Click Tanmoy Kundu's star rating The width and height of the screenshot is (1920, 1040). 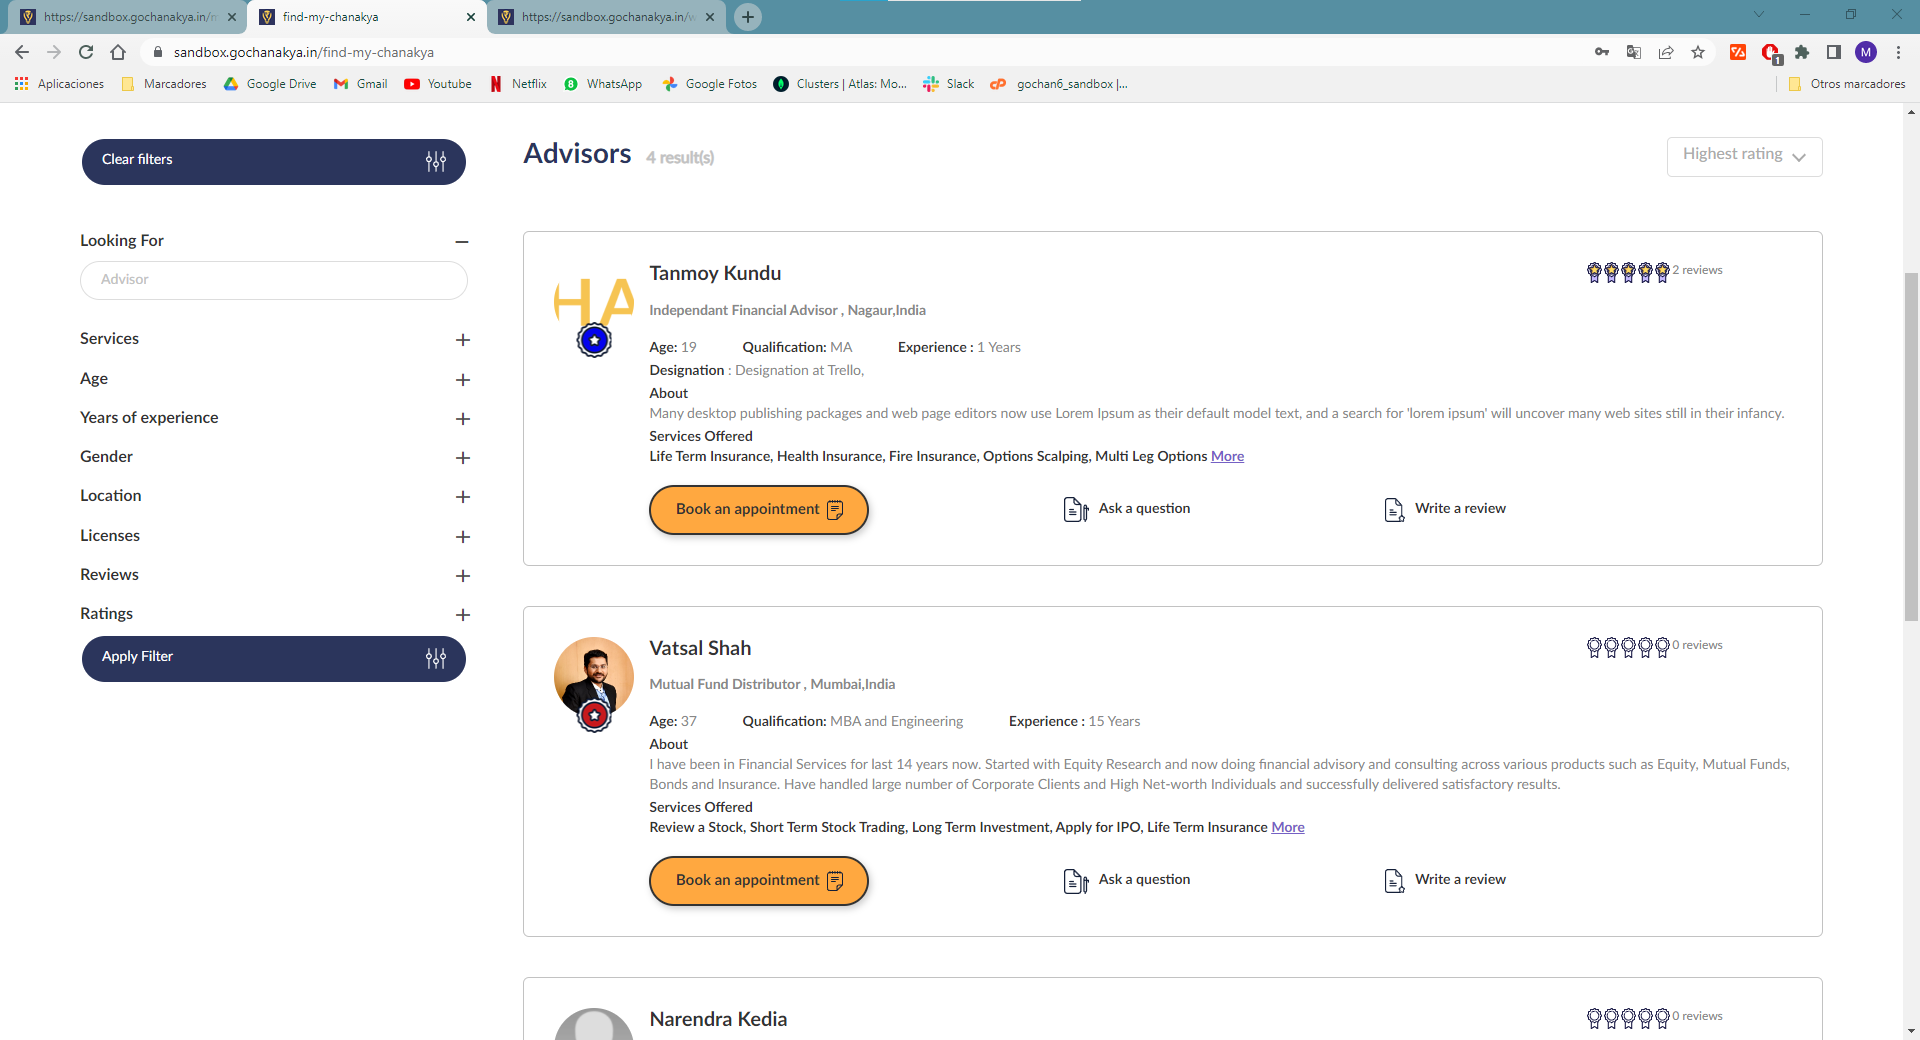pos(1627,272)
